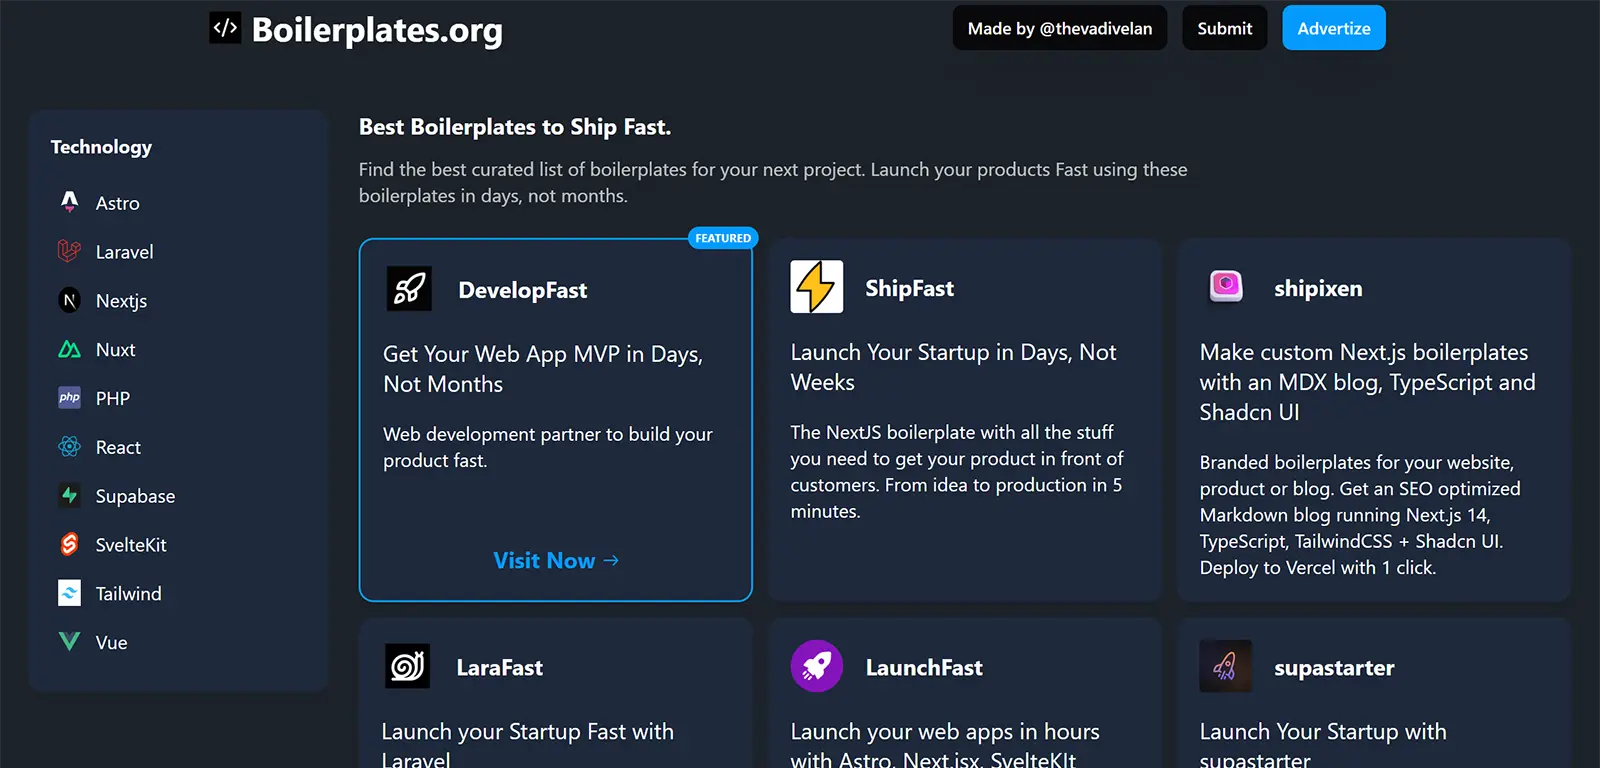
Task: Open the DevelopFast card title
Action: pos(523,290)
